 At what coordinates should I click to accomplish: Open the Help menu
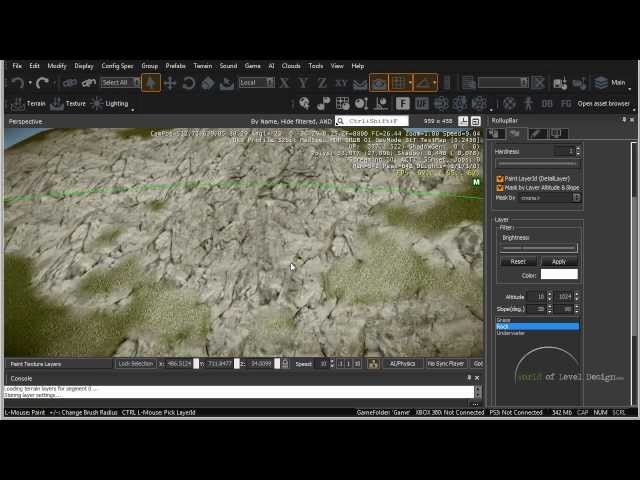[358, 66]
